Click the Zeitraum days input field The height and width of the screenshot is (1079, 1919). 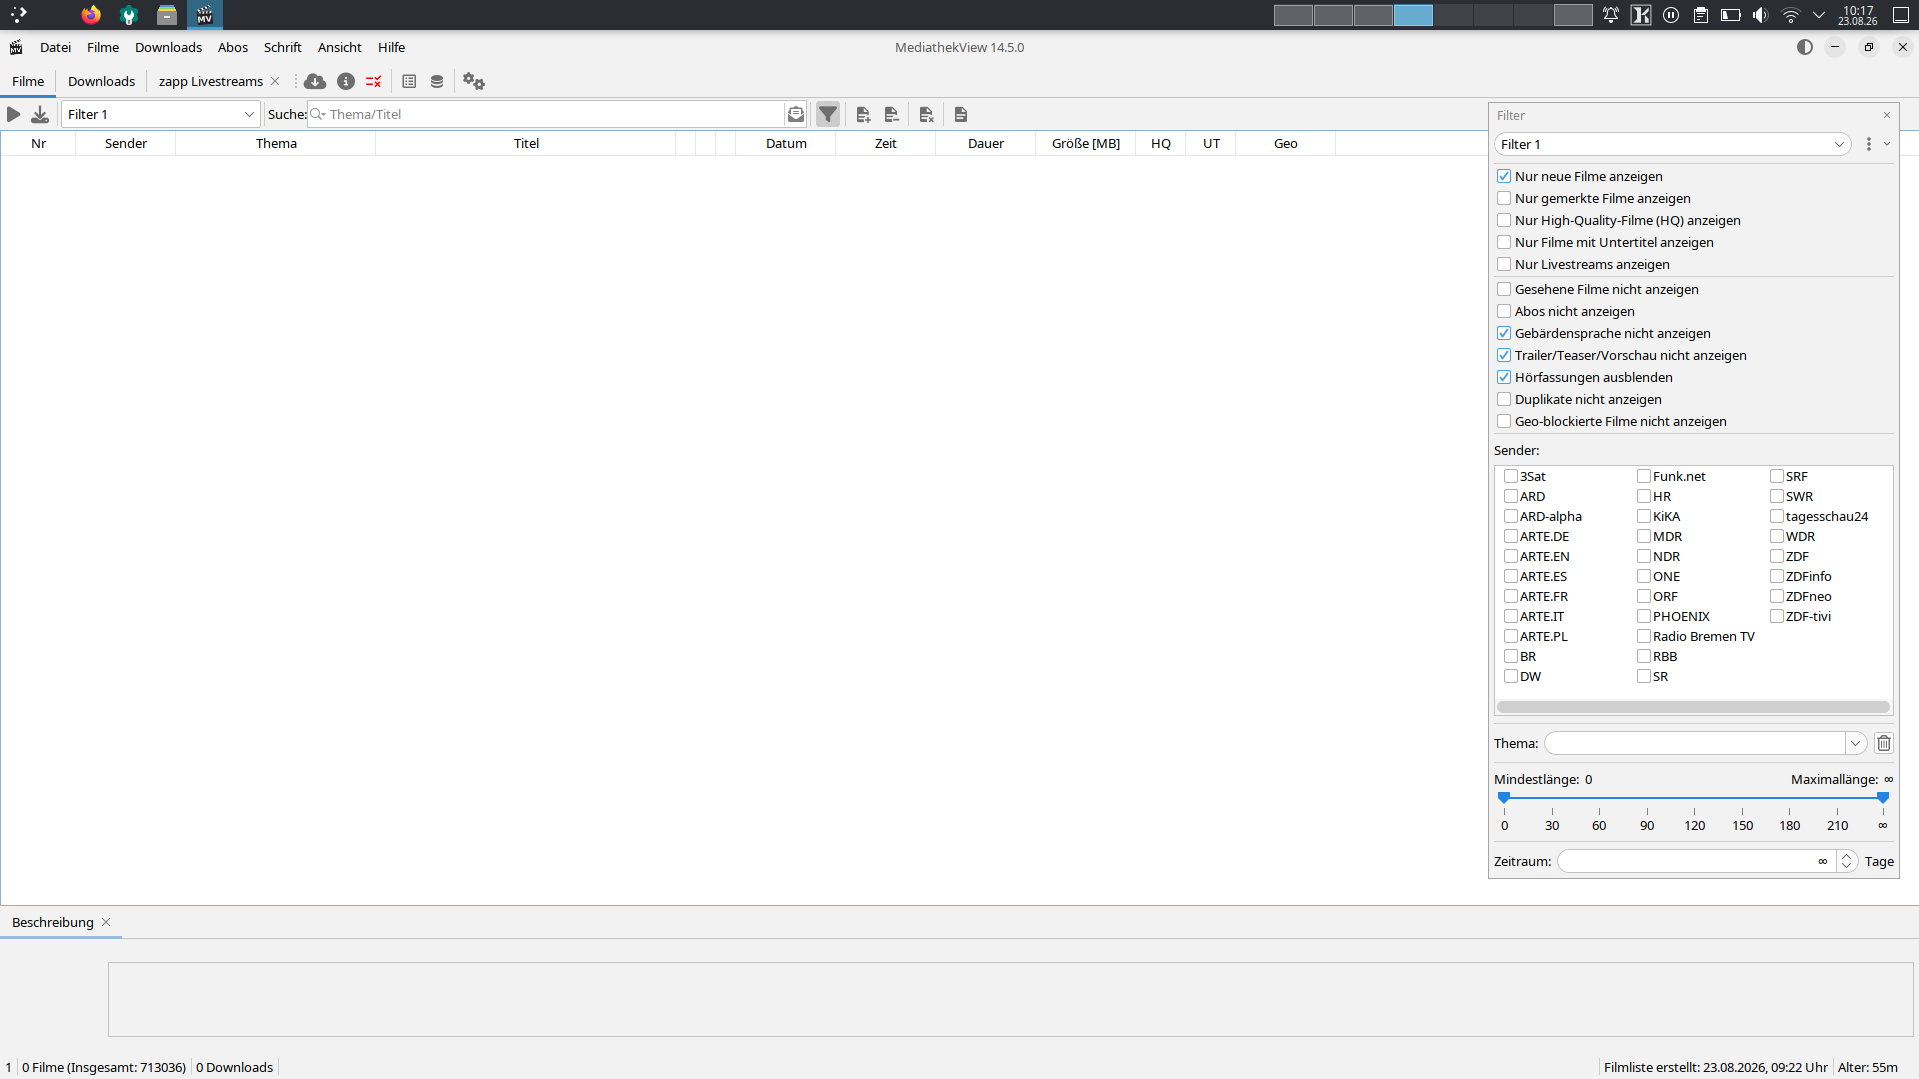(1696, 861)
